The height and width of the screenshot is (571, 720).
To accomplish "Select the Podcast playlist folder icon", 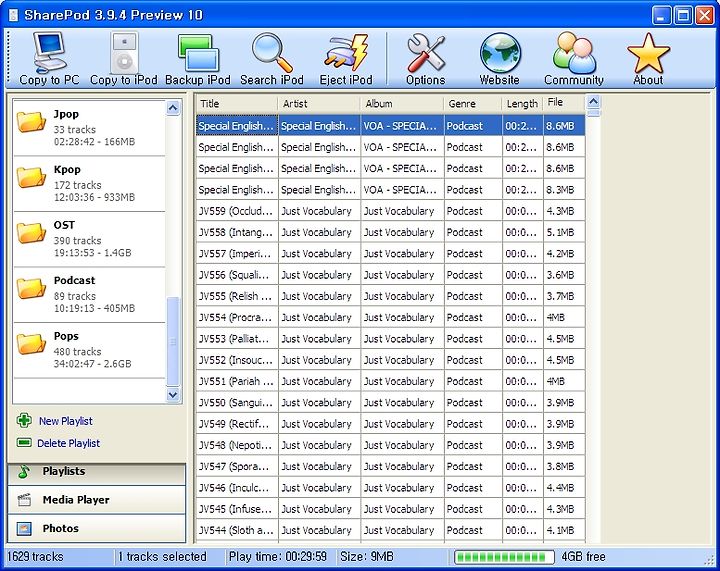I will pos(31,288).
